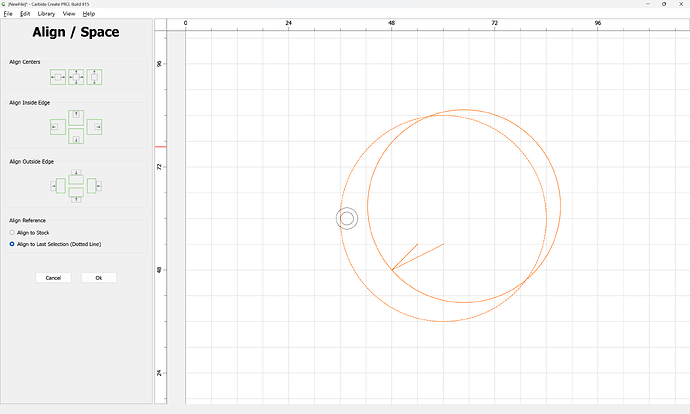The height and width of the screenshot is (414, 690).
Task: Click the Align Reference group label
Action: (x=27, y=220)
